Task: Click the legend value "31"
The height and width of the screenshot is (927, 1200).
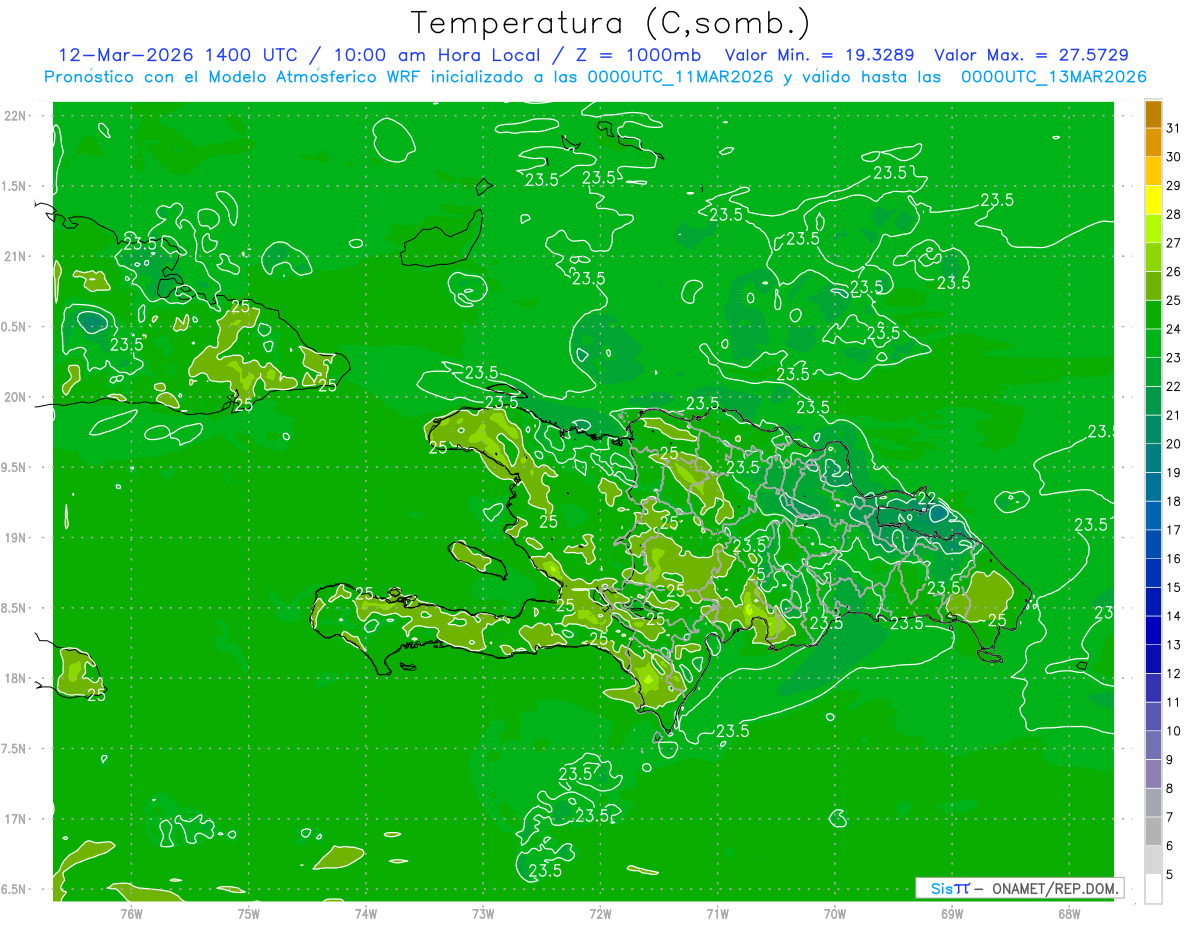Action: coord(1174,128)
